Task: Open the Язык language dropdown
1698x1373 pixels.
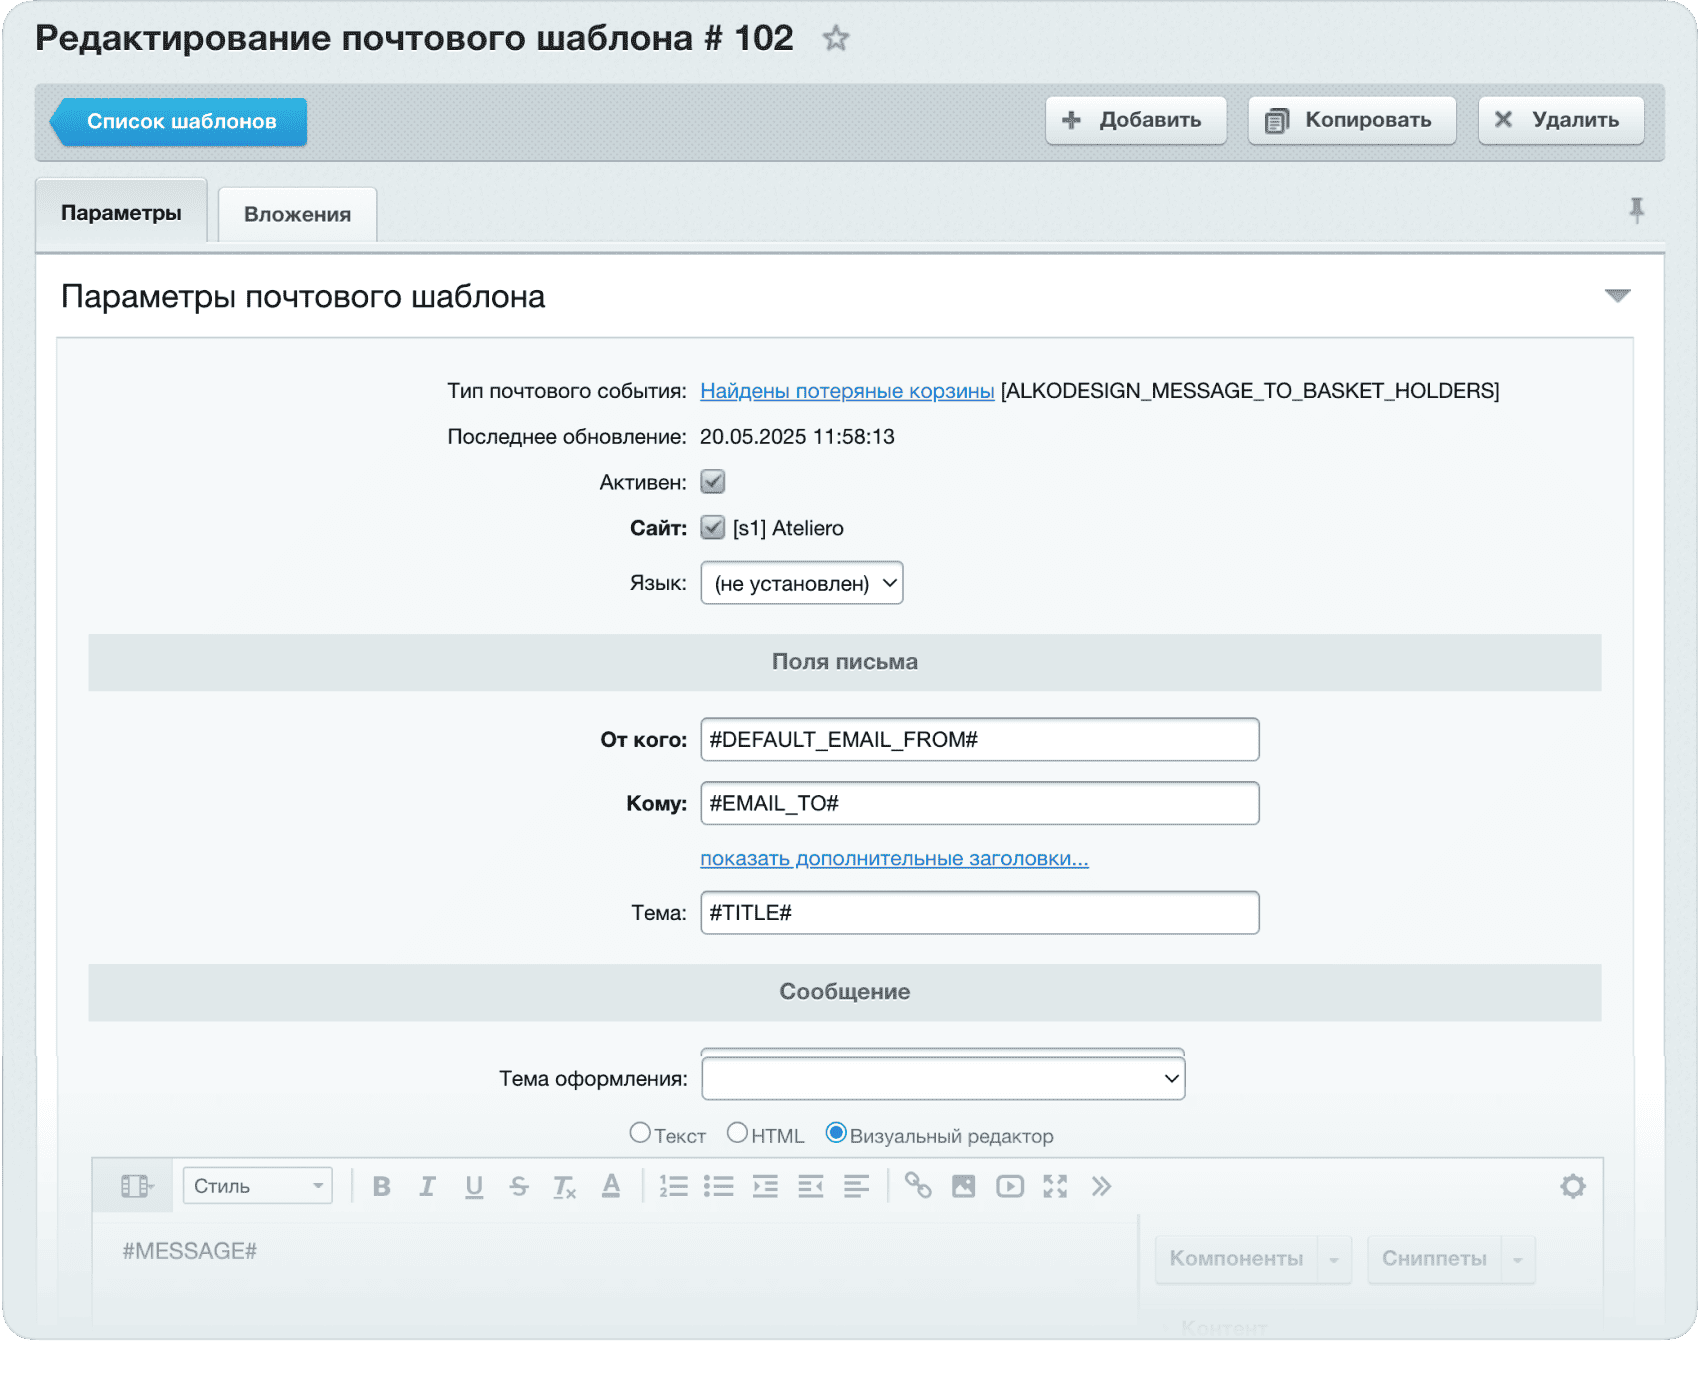Action: coord(802,583)
